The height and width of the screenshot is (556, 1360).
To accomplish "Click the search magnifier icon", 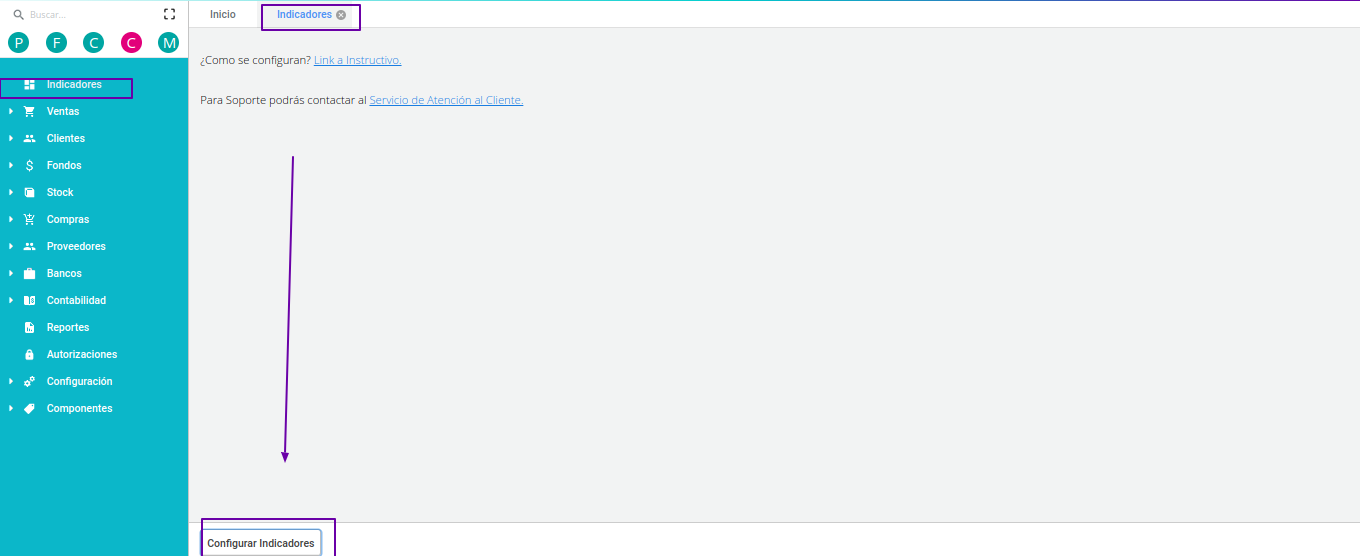I will 18,15.
